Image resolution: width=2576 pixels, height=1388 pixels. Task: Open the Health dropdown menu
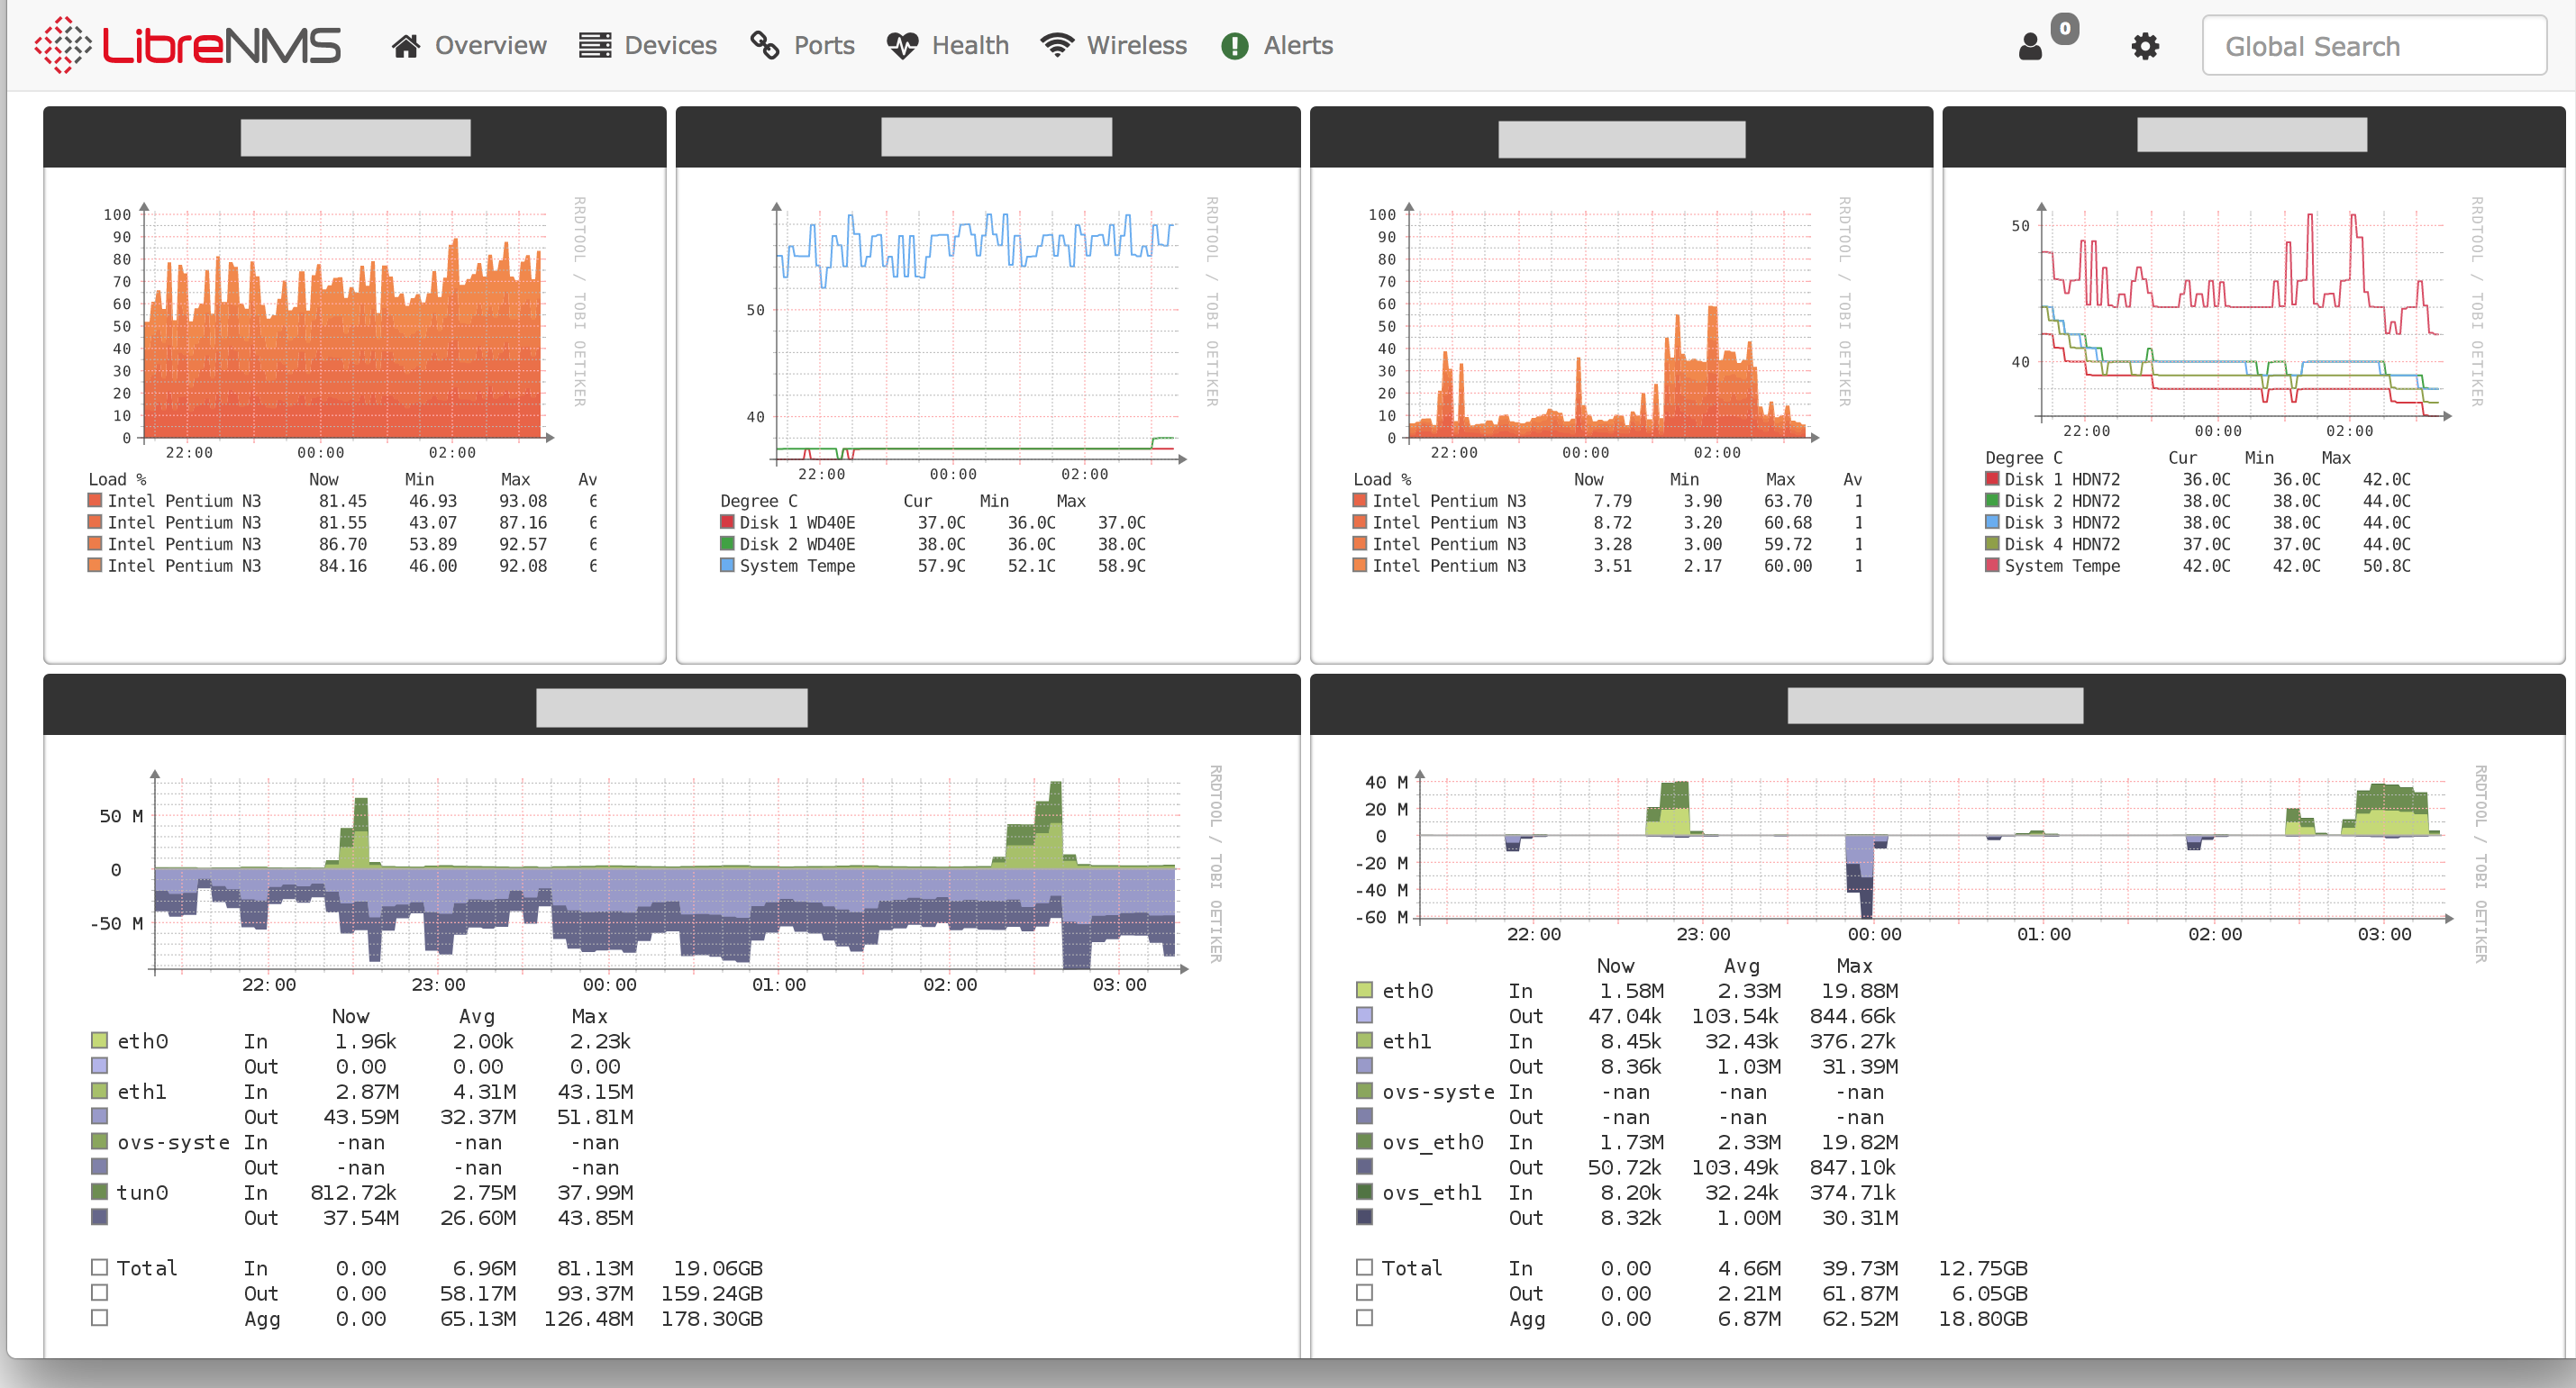coord(947,45)
